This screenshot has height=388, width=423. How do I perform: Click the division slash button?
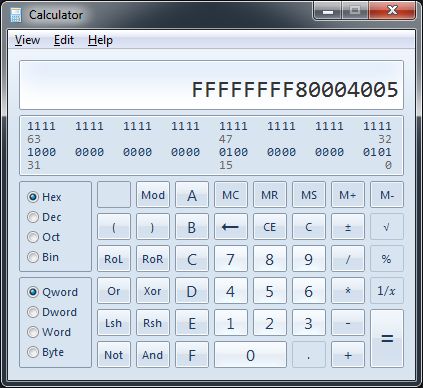348,259
